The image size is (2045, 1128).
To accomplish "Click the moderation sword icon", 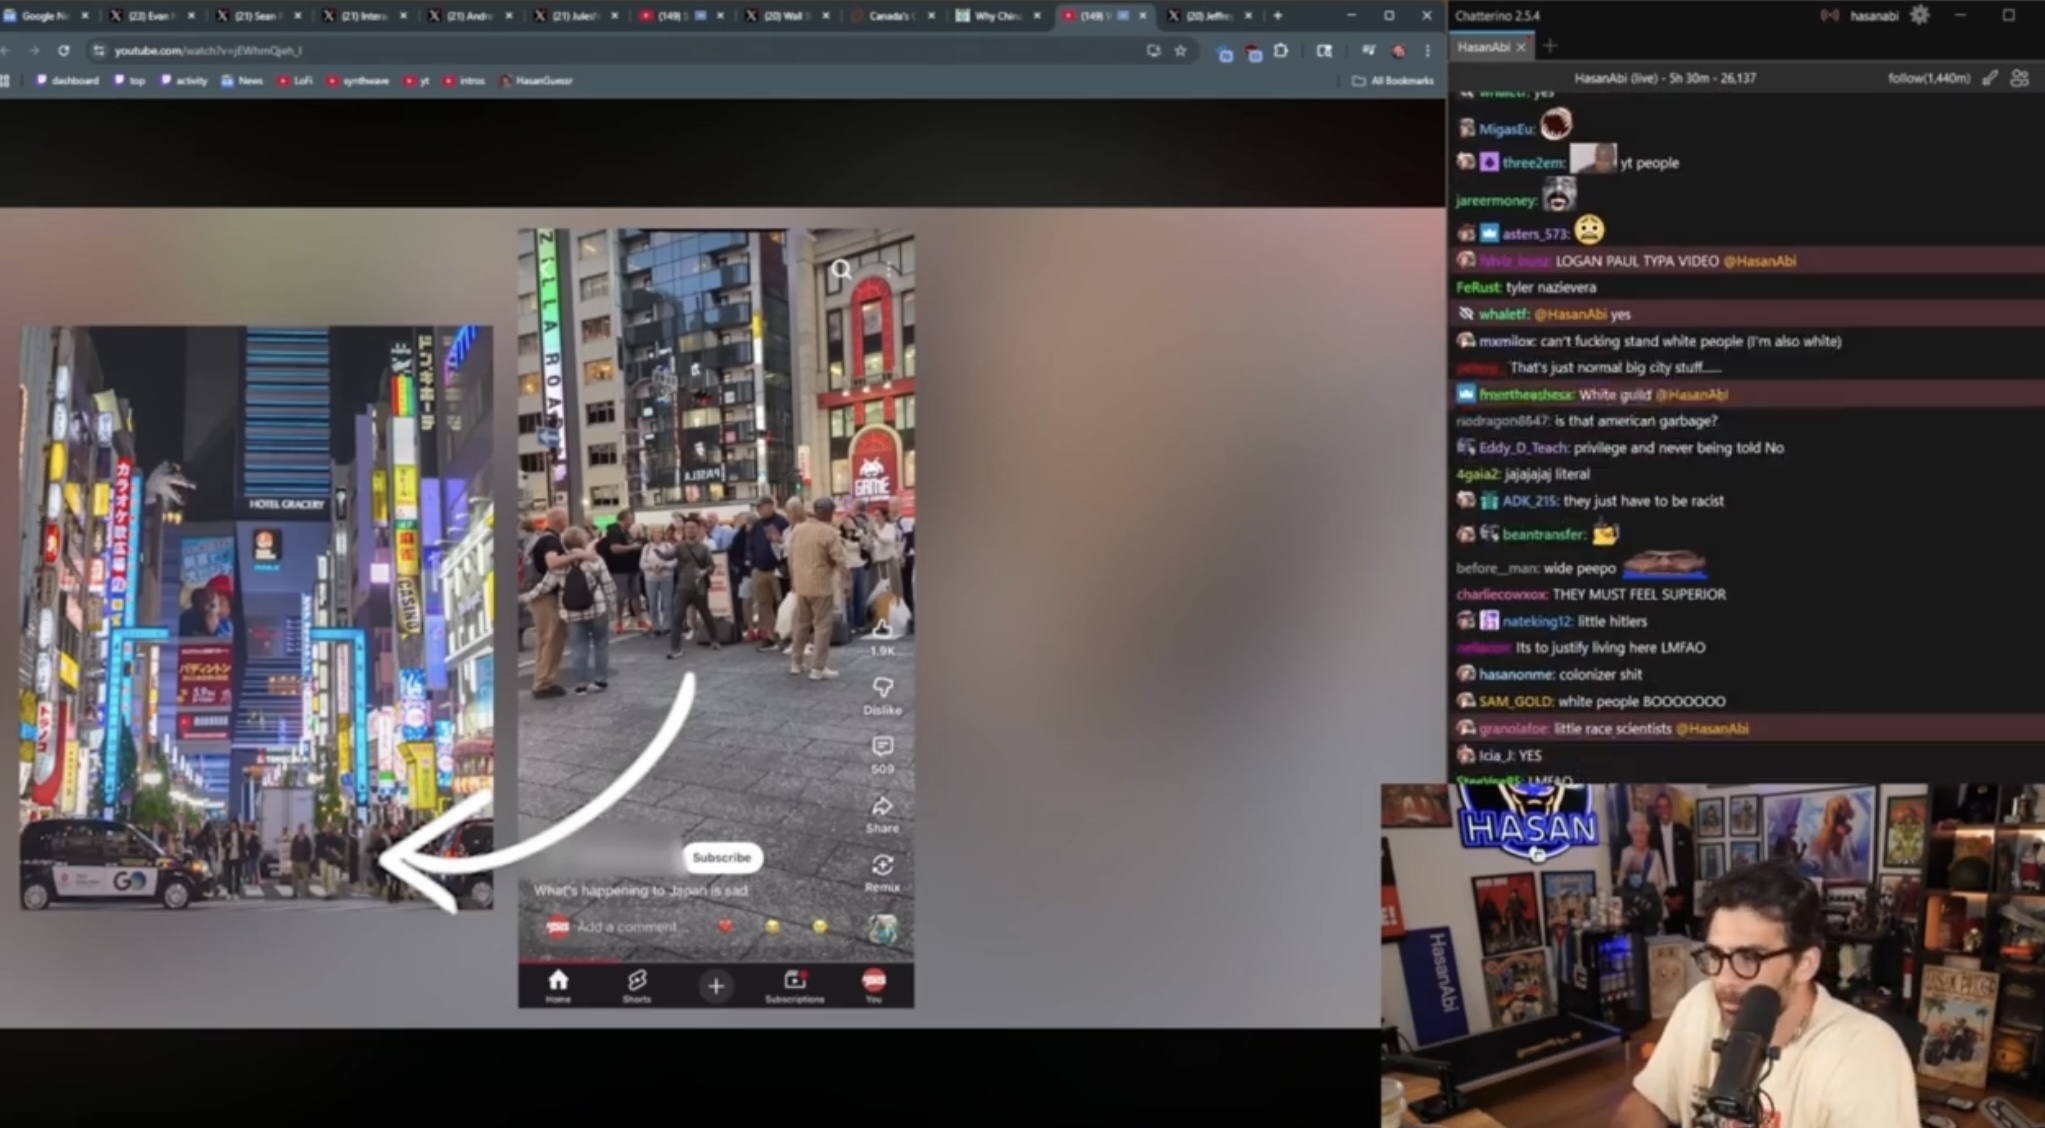I will point(1990,78).
